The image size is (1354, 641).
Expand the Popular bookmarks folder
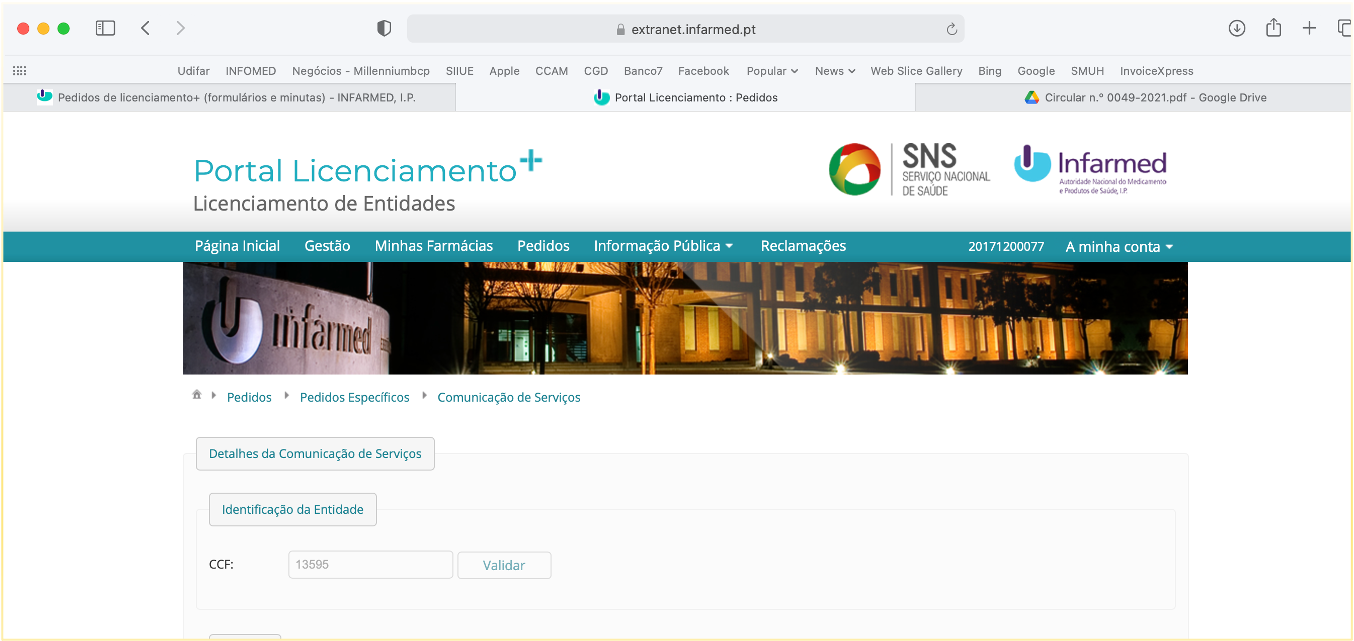(772, 71)
